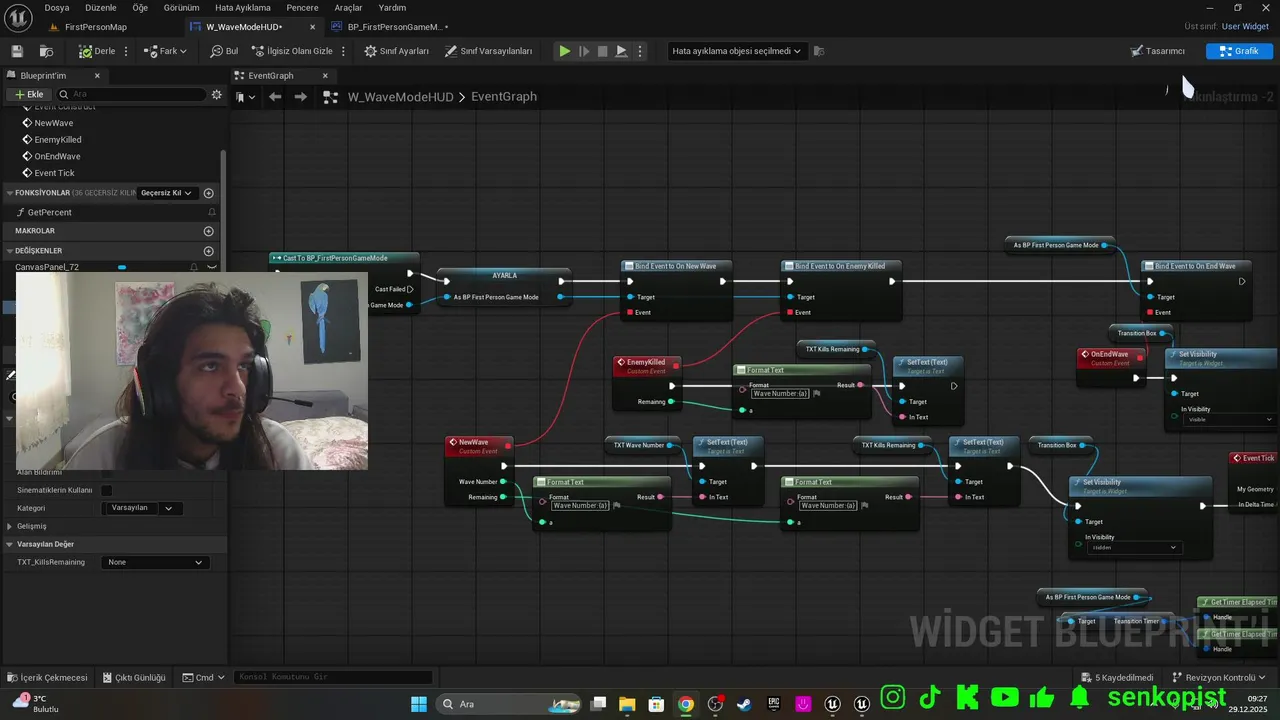Viewport: 1280px width, 720px height.
Task: Open Sınıf Ayarları class settings
Action: [396, 51]
